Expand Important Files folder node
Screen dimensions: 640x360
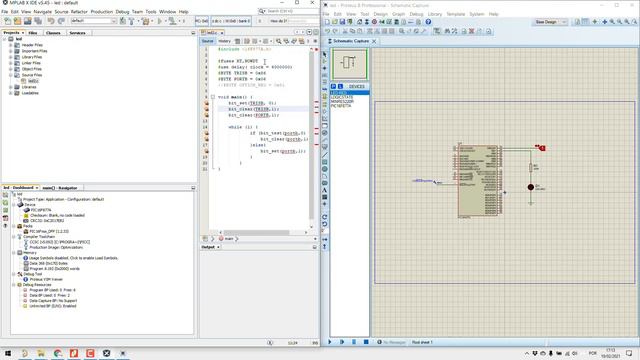pos(11,51)
